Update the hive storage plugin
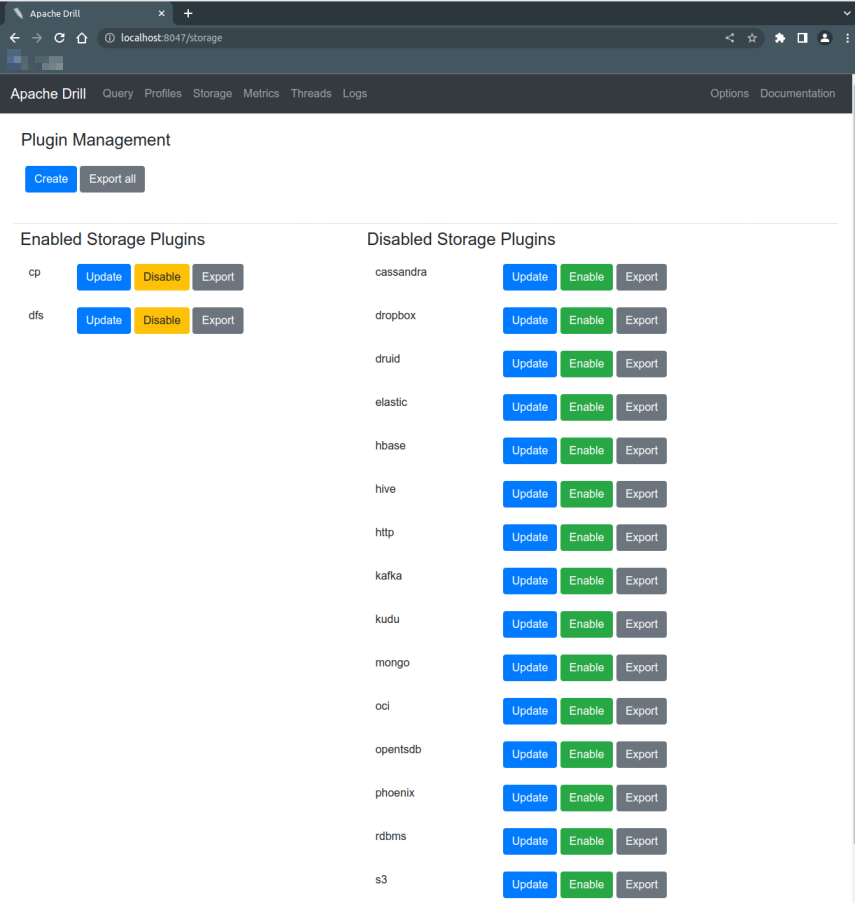855x903 pixels. click(x=529, y=494)
